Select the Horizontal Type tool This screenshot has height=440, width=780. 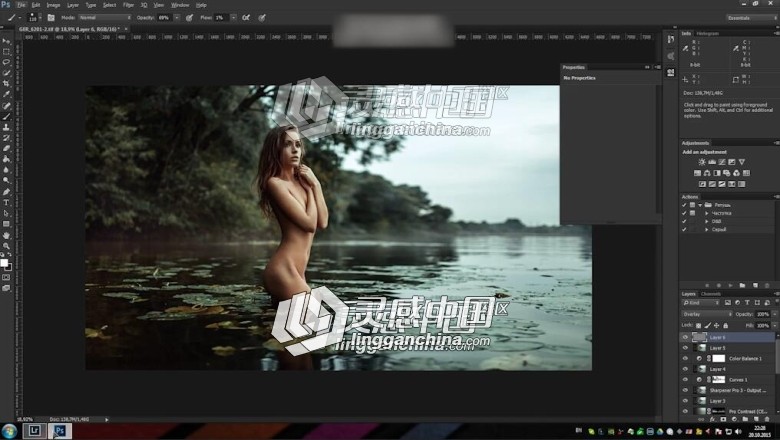pyautogui.click(x=6, y=203)
